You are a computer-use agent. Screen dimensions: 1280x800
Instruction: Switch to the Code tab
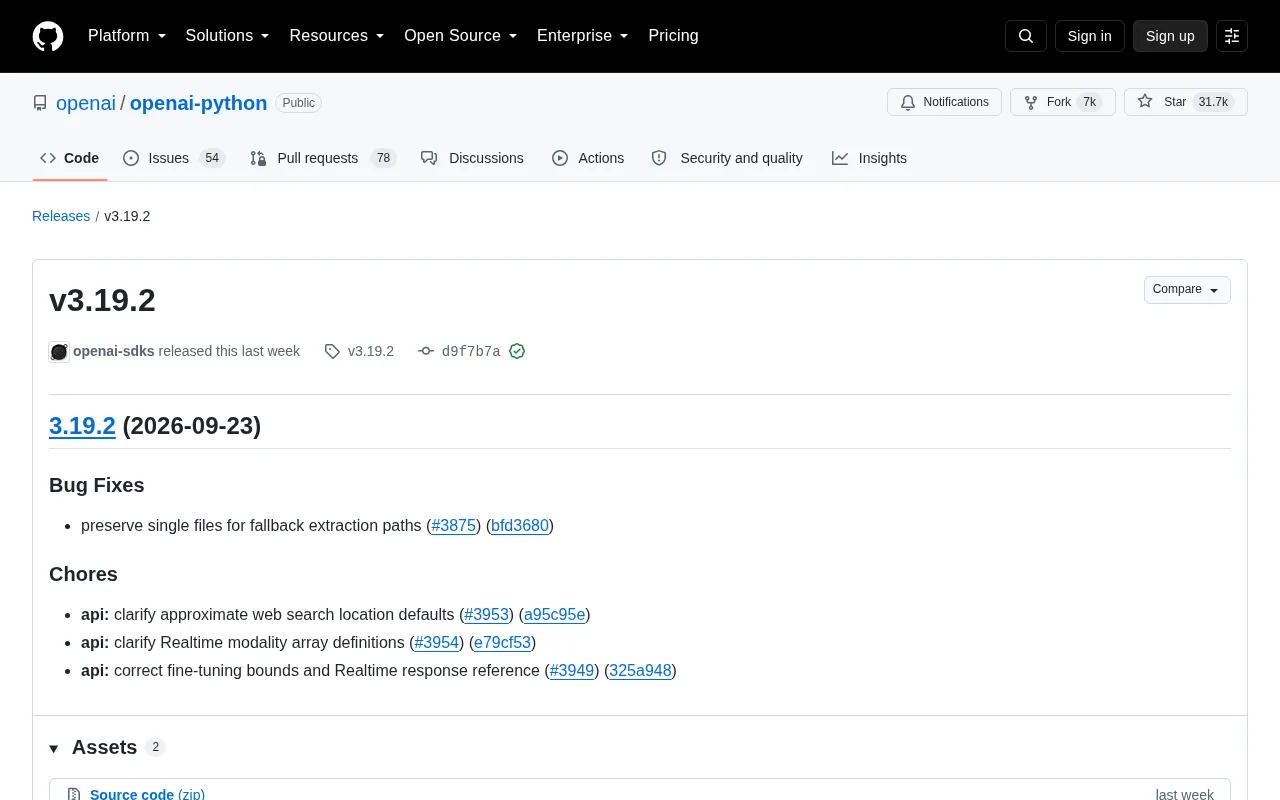click(70, 158)
